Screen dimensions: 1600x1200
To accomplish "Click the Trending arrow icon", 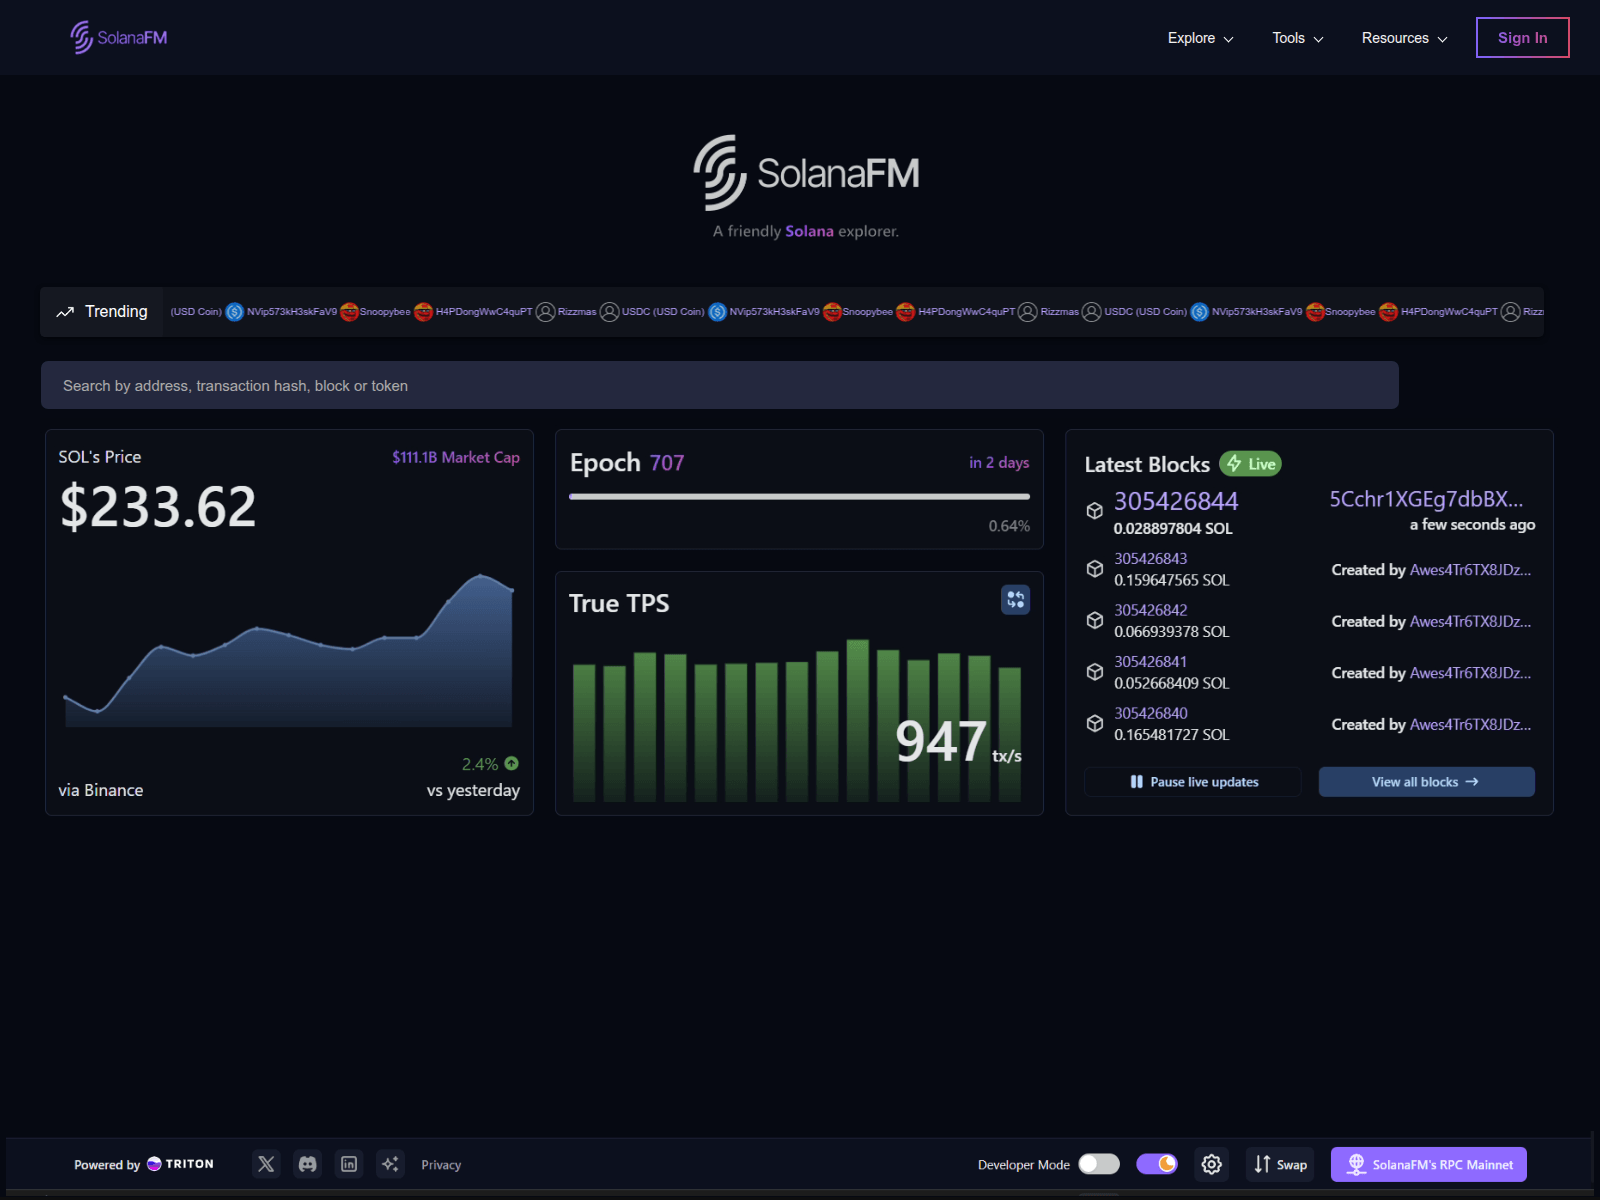I will click(65, 312).
